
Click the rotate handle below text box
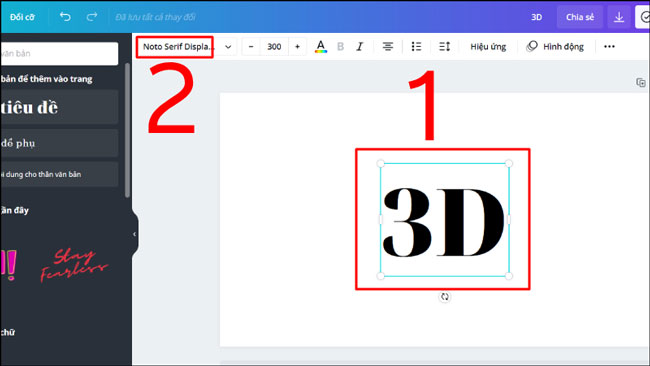coord(444,297)
